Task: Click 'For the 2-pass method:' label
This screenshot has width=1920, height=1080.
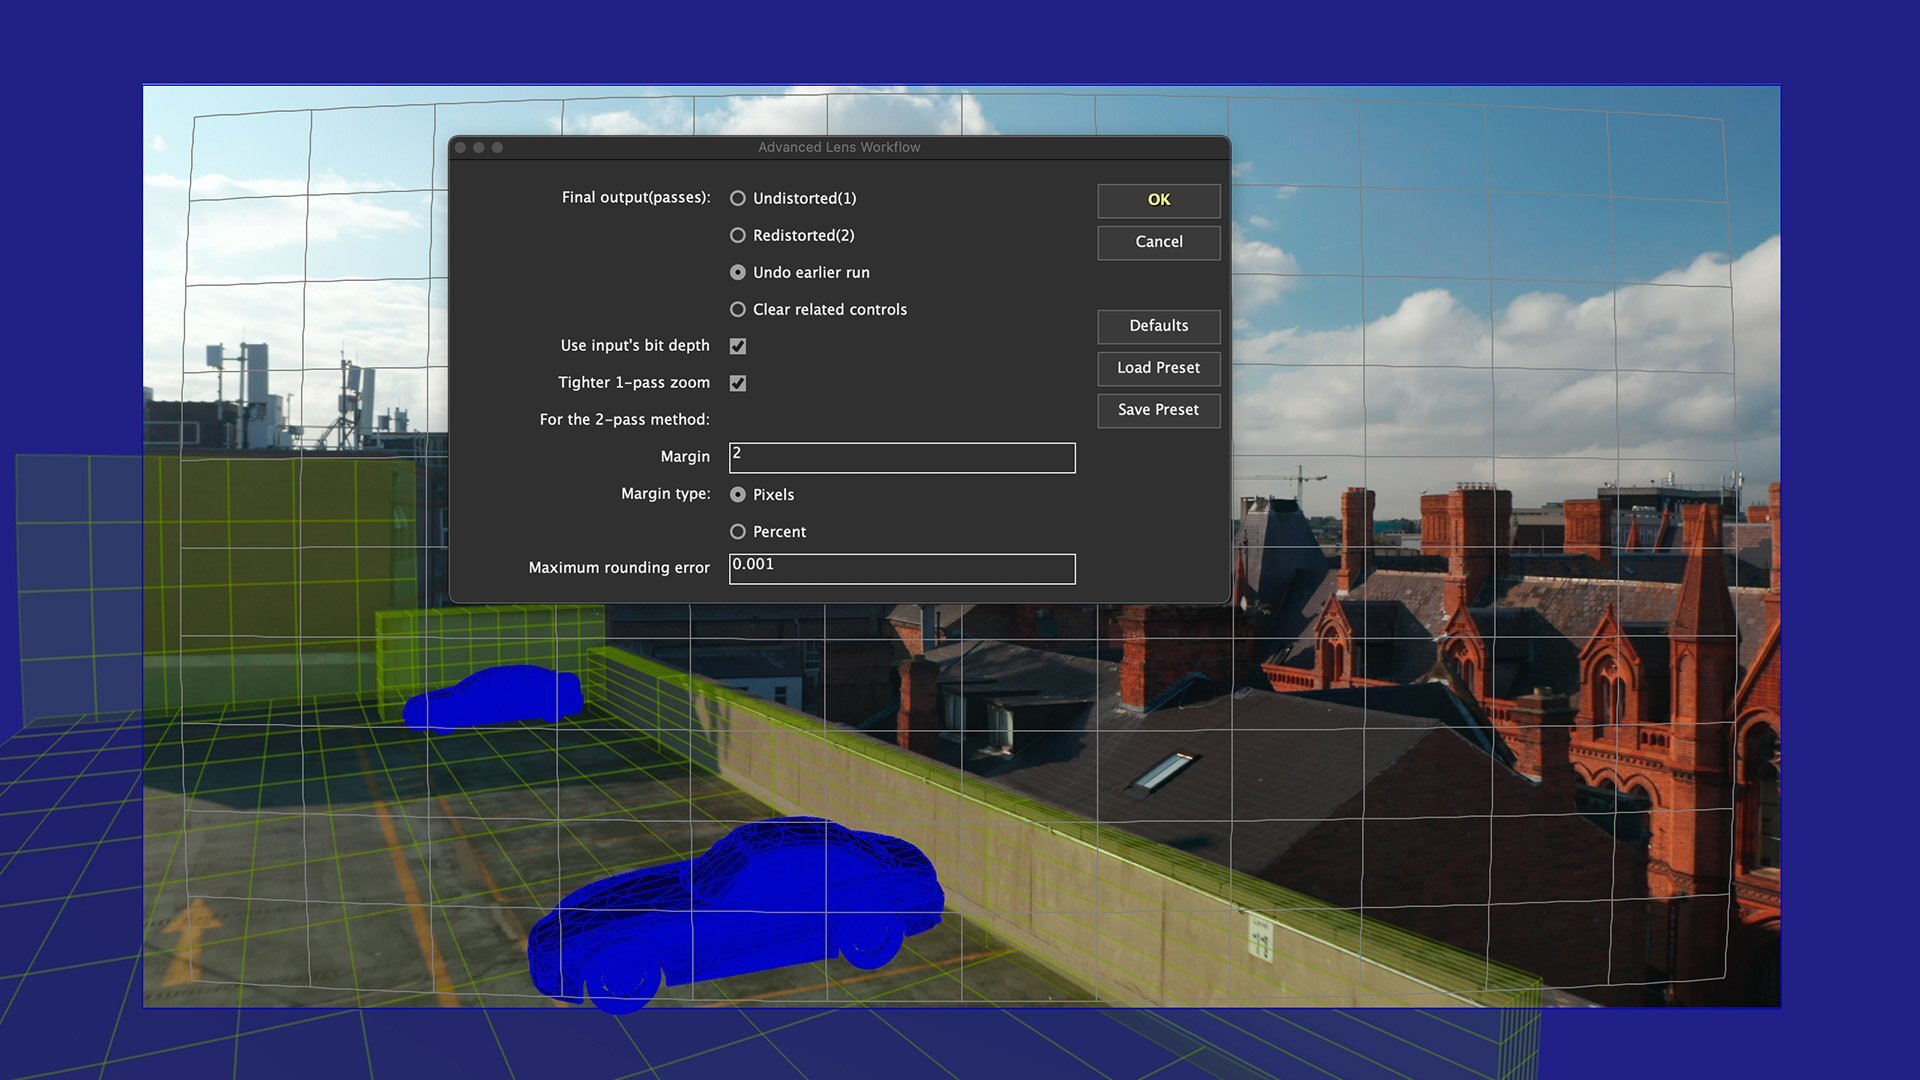Action: pyautogui.click(x=624, y=419)
